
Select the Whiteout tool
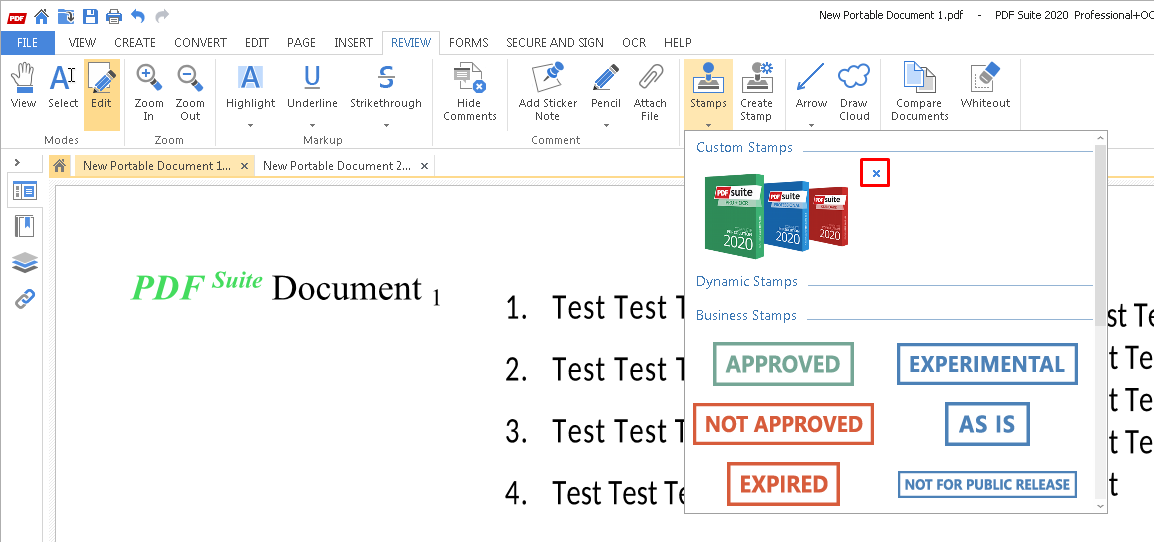coord(985,87)
